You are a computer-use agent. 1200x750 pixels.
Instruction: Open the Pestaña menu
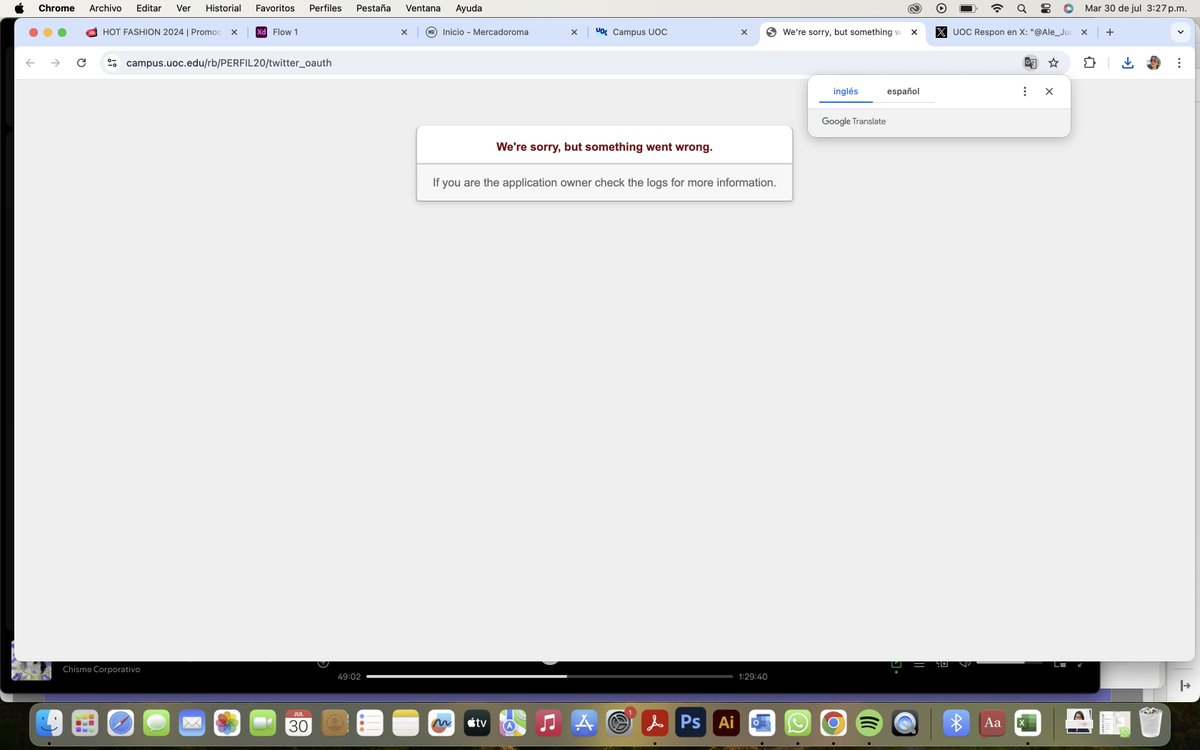(373, 8)
